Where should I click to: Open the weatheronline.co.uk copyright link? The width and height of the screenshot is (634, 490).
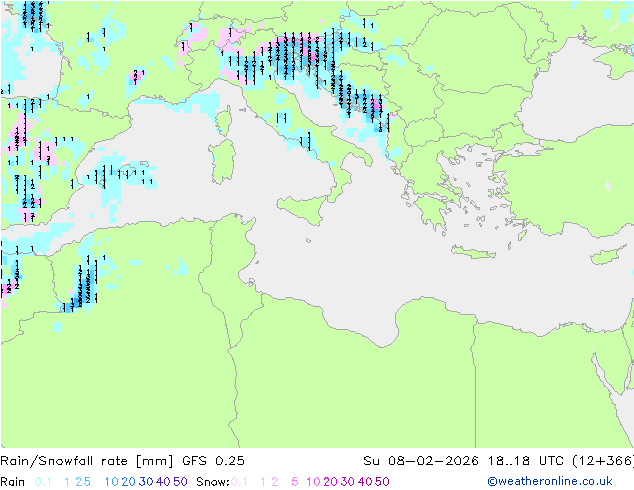point(550,481)
